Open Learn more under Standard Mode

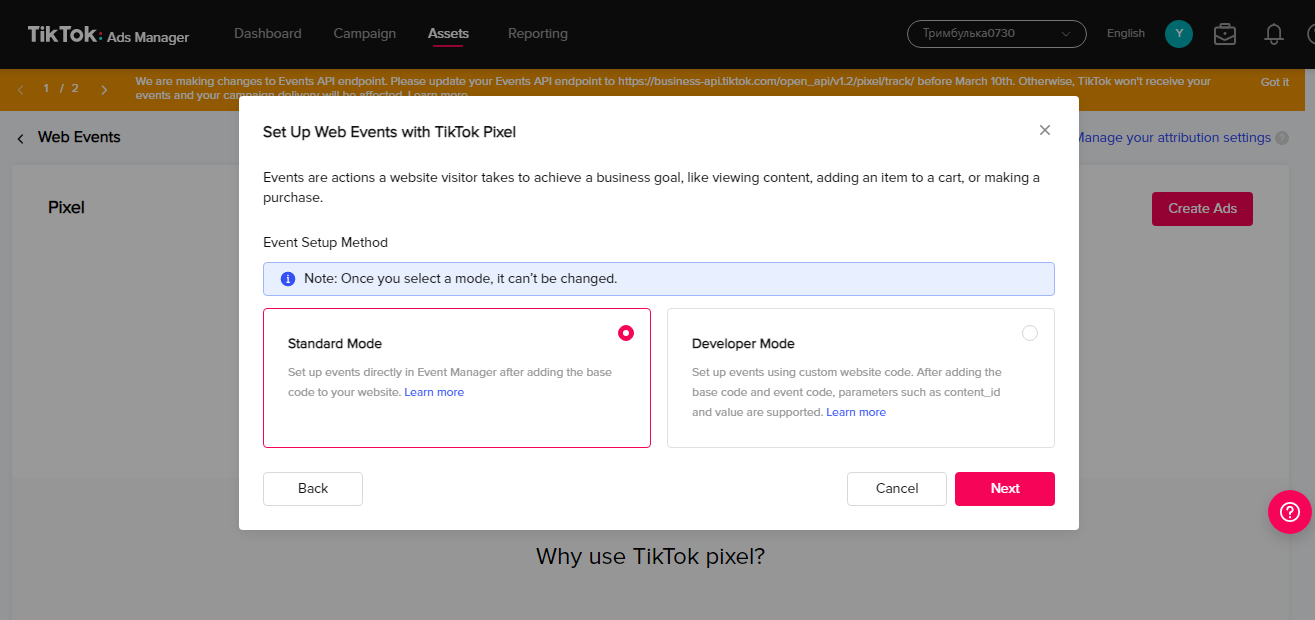pyautogui.click(x=434, y=392)
